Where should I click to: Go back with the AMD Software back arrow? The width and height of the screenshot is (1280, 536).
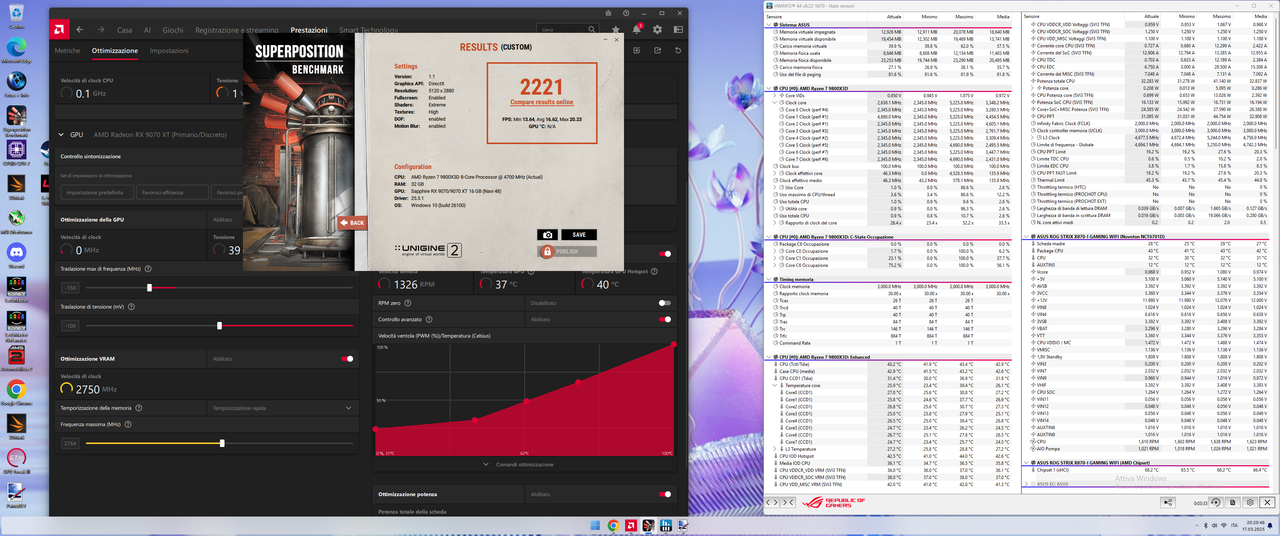click(79, 30)
